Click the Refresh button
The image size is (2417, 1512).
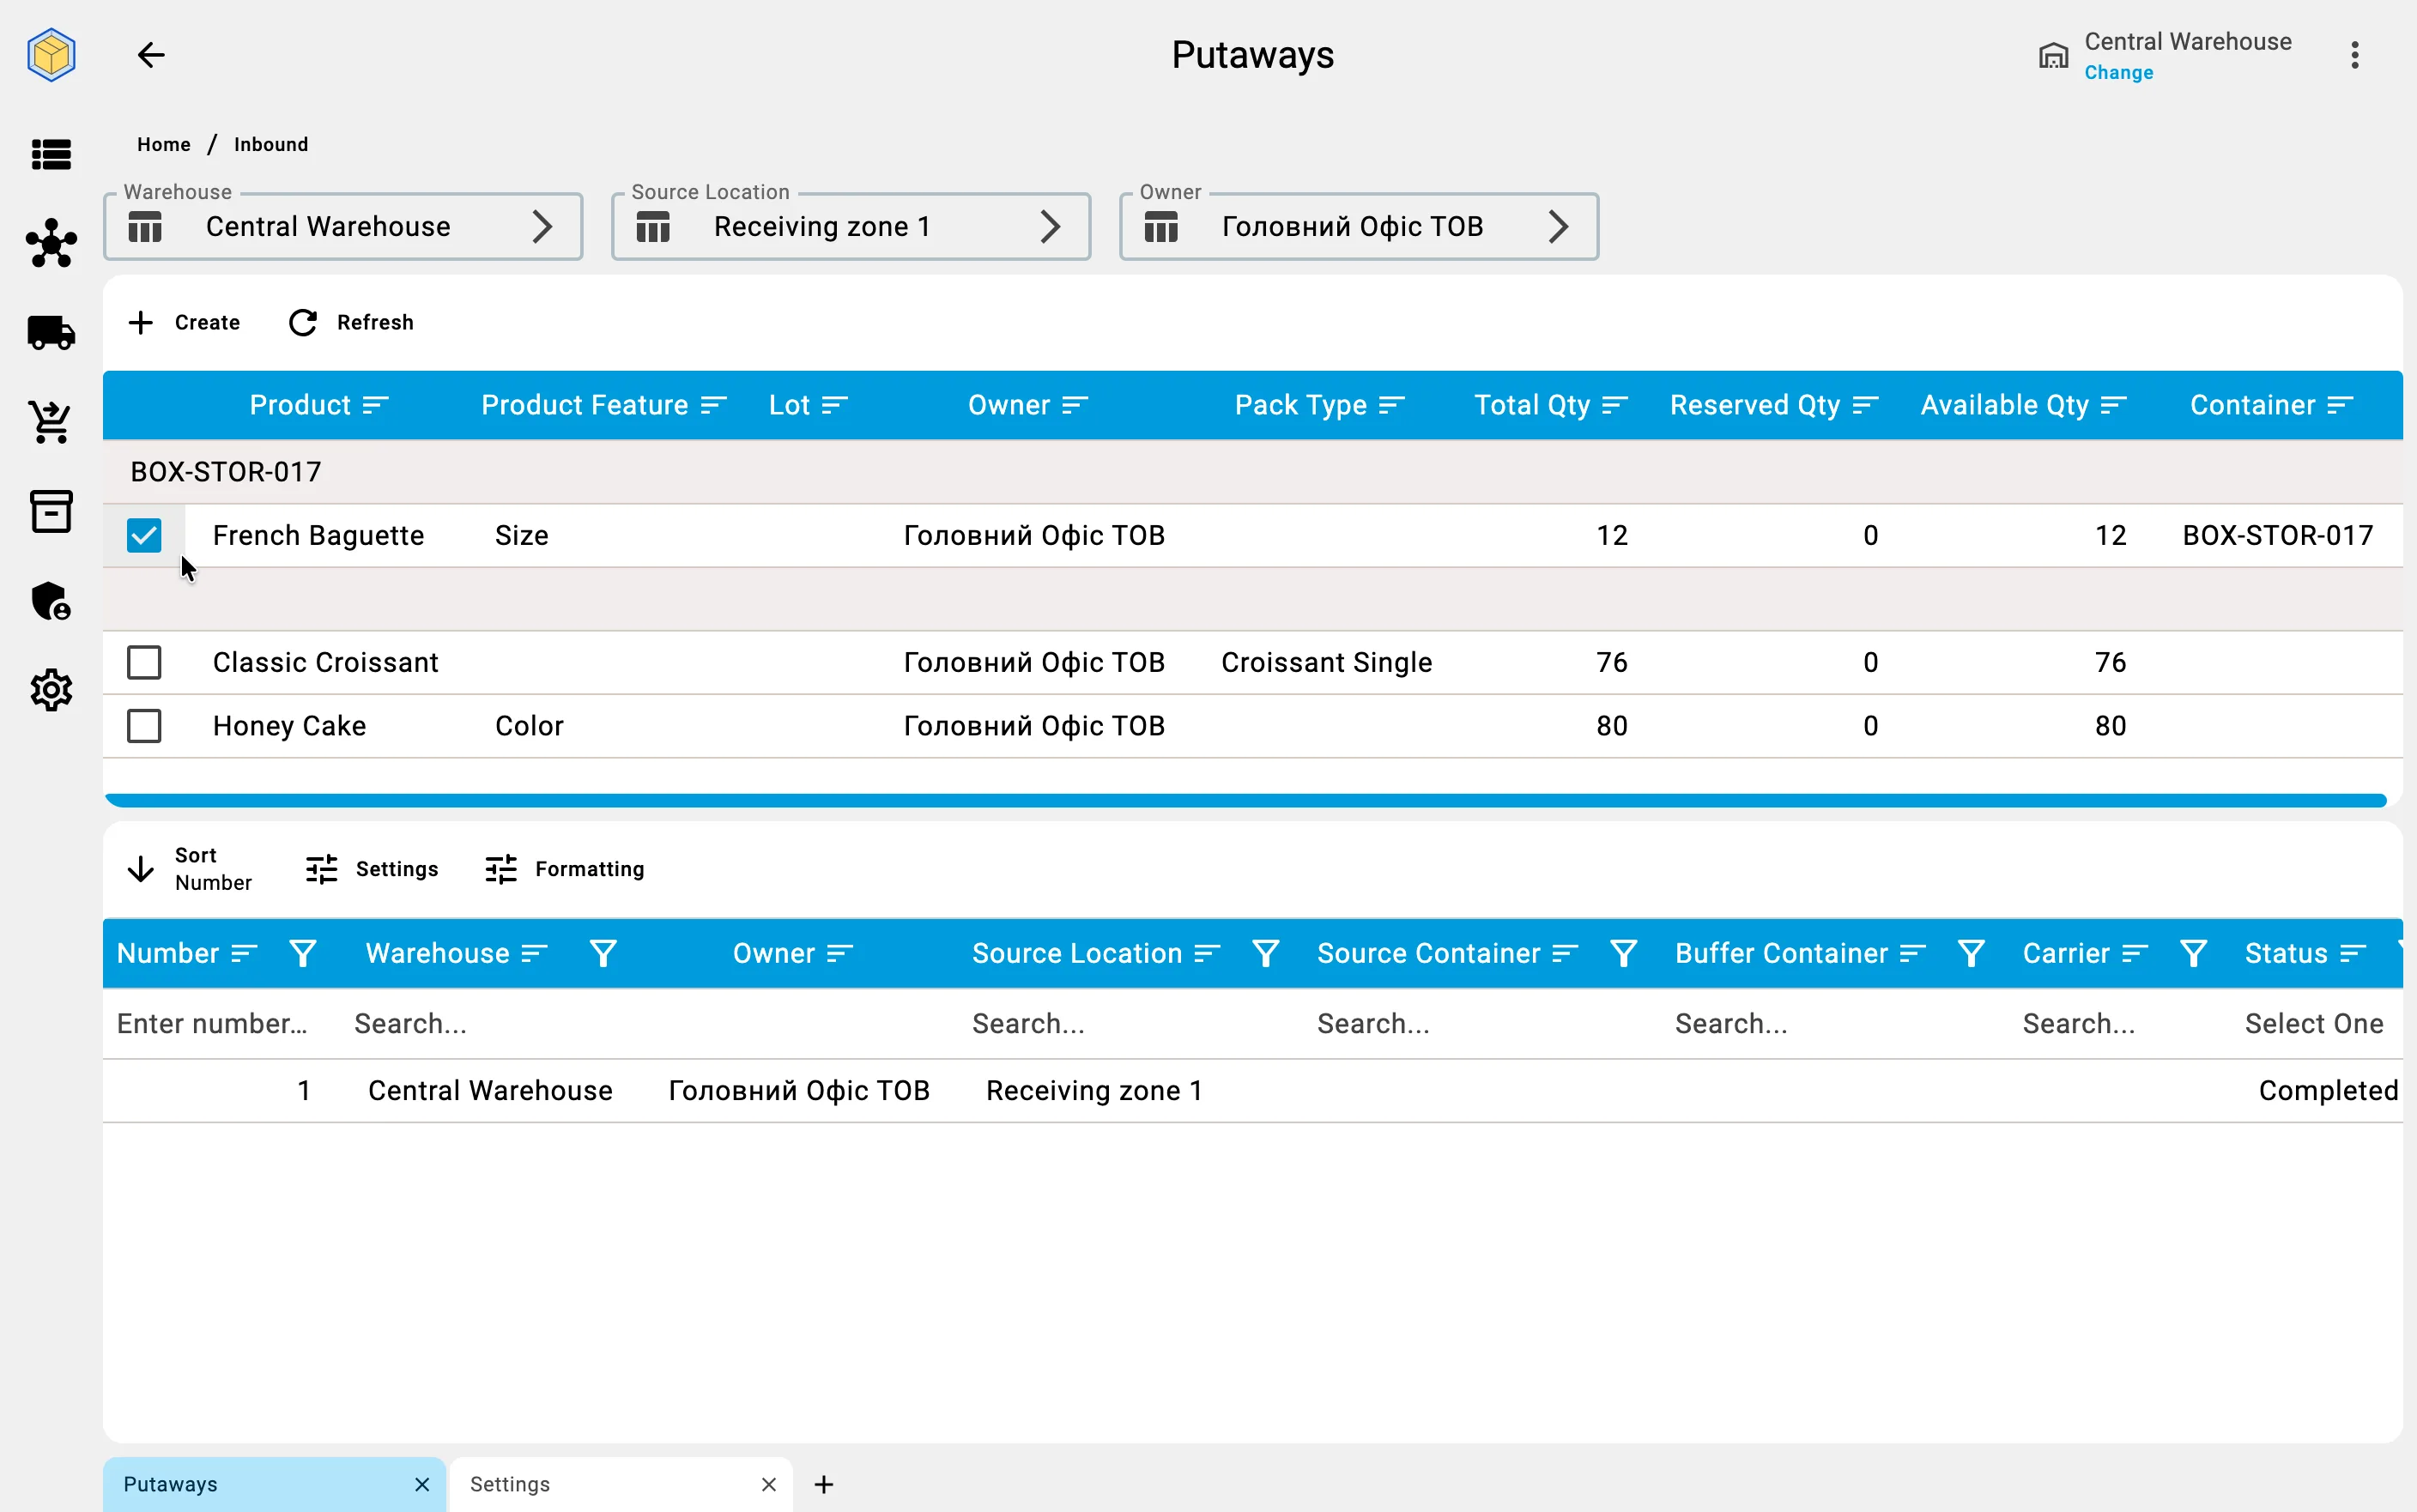coord(351,322)
